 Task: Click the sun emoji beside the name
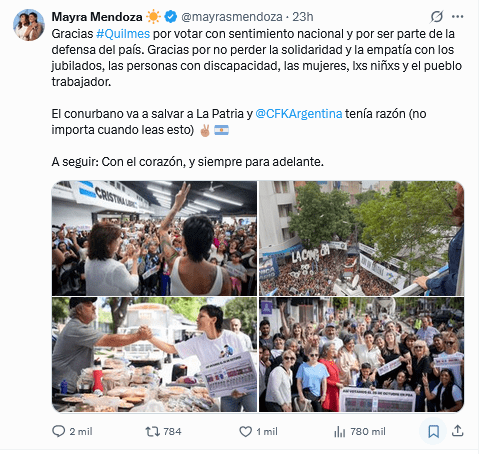[x=153, y=17]
